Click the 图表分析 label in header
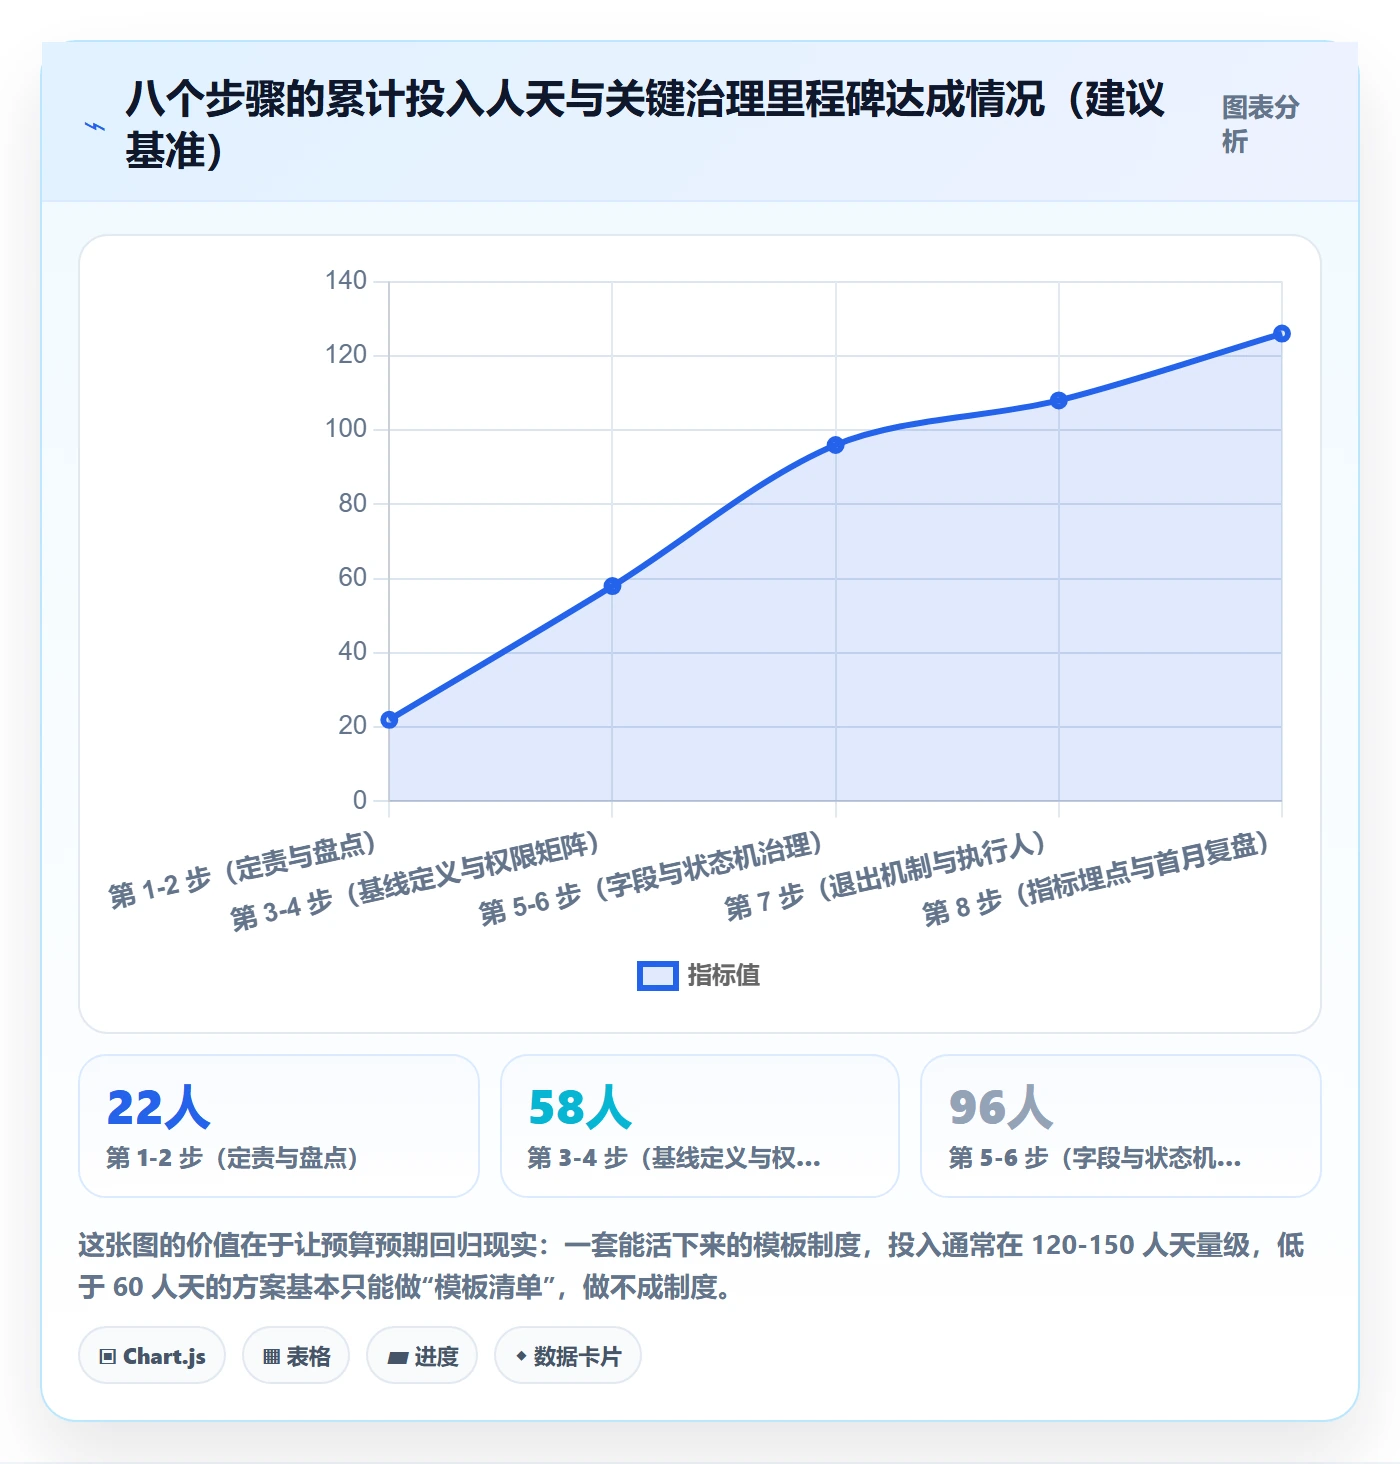Viewport: 1400px width, 1464px height. [1260, 124]
